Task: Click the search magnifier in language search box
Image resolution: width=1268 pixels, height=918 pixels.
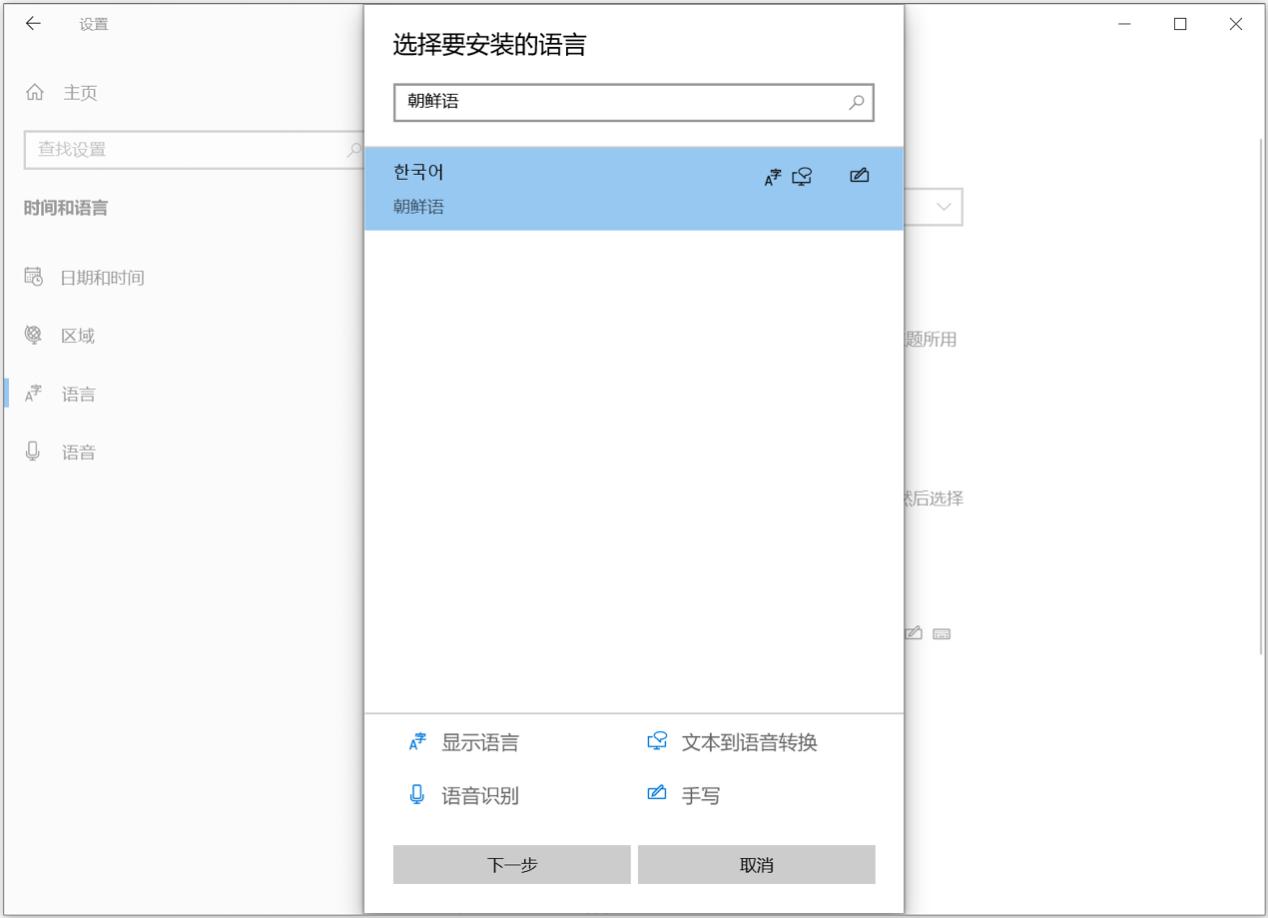Action: [856, 102]
